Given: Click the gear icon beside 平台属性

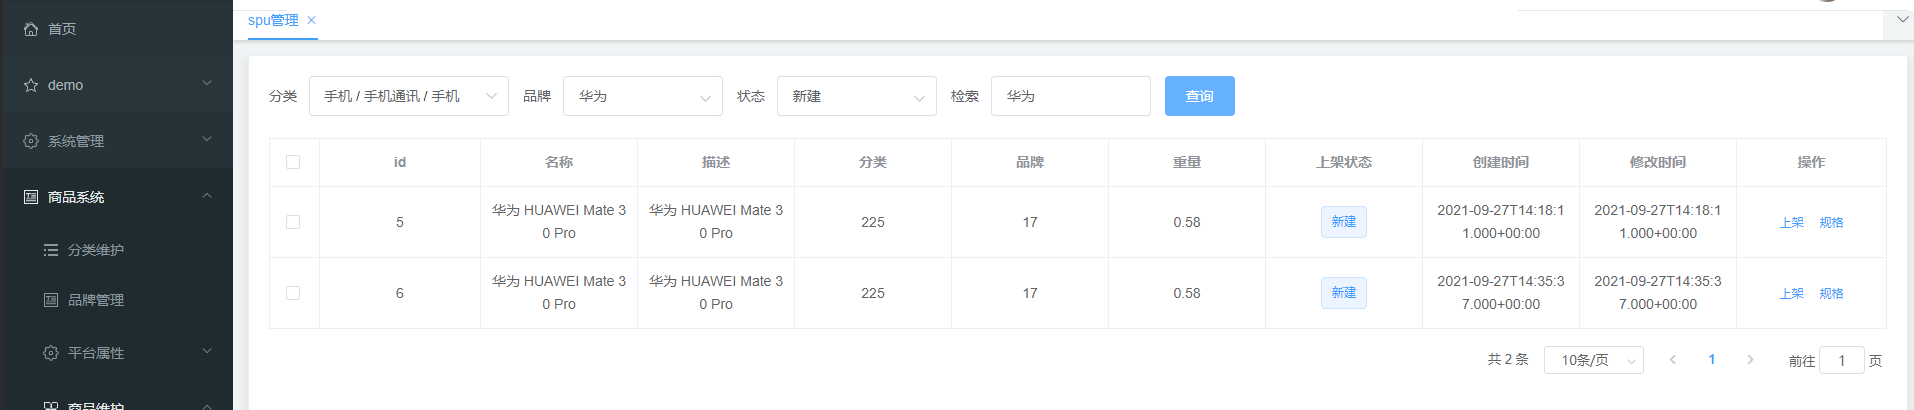Looking at the screenshot, I should coord(51,353).
